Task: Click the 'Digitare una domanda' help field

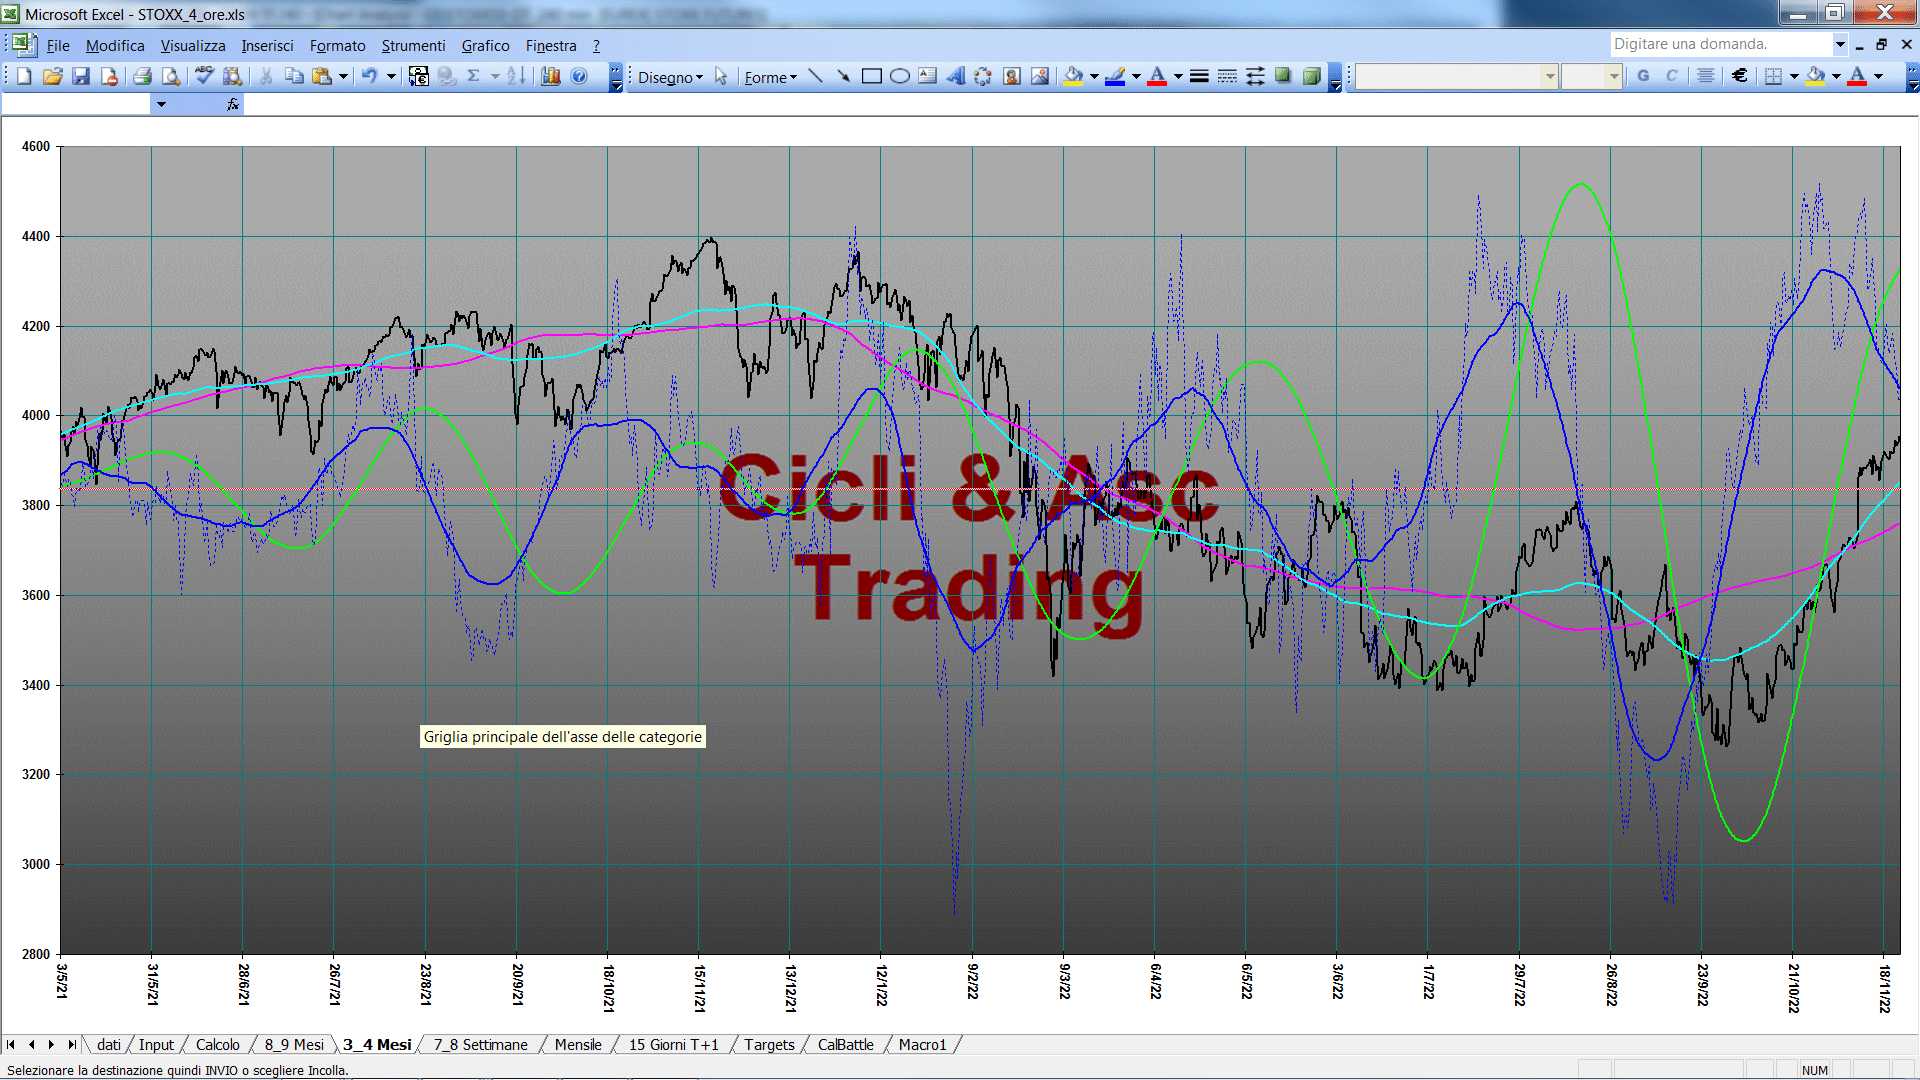Action: coord(1720,44)
